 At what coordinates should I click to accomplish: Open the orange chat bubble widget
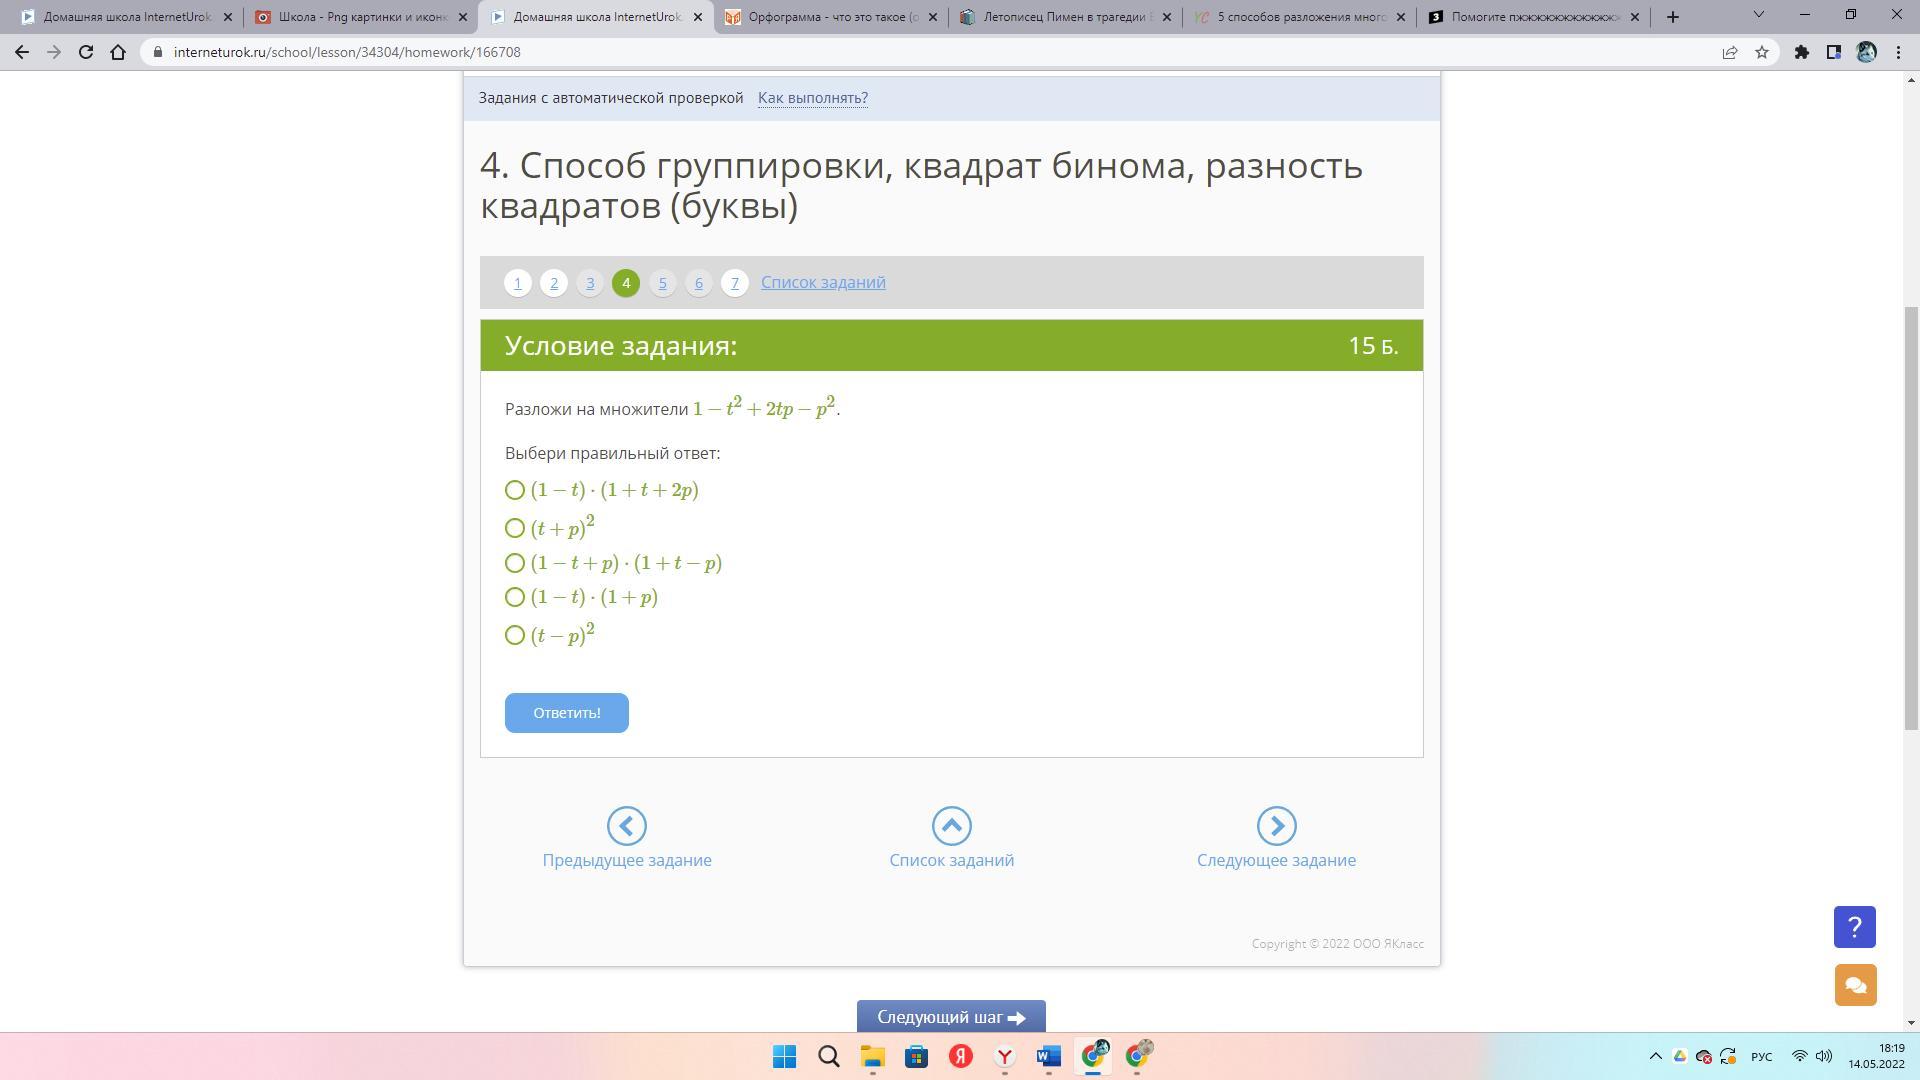(1855, 985)
